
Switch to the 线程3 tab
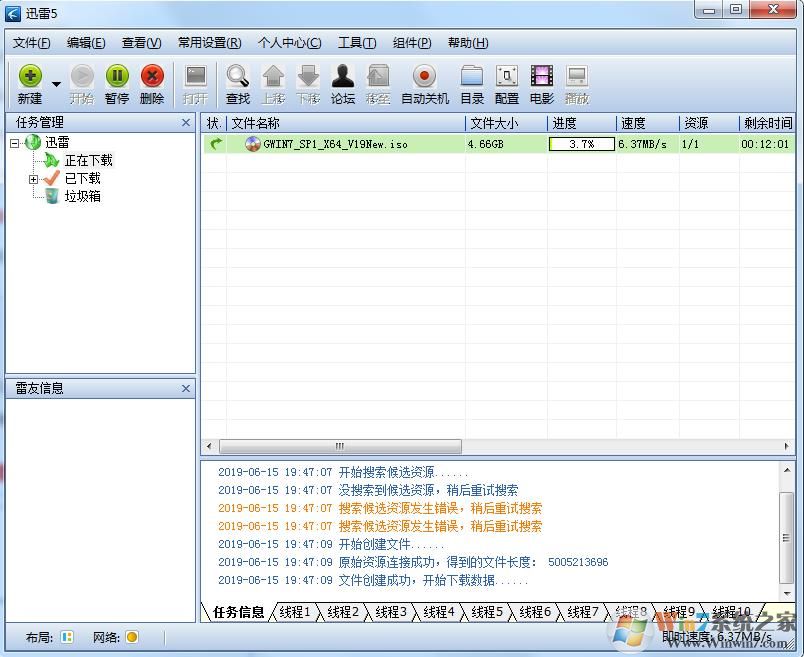coord(391,612)
